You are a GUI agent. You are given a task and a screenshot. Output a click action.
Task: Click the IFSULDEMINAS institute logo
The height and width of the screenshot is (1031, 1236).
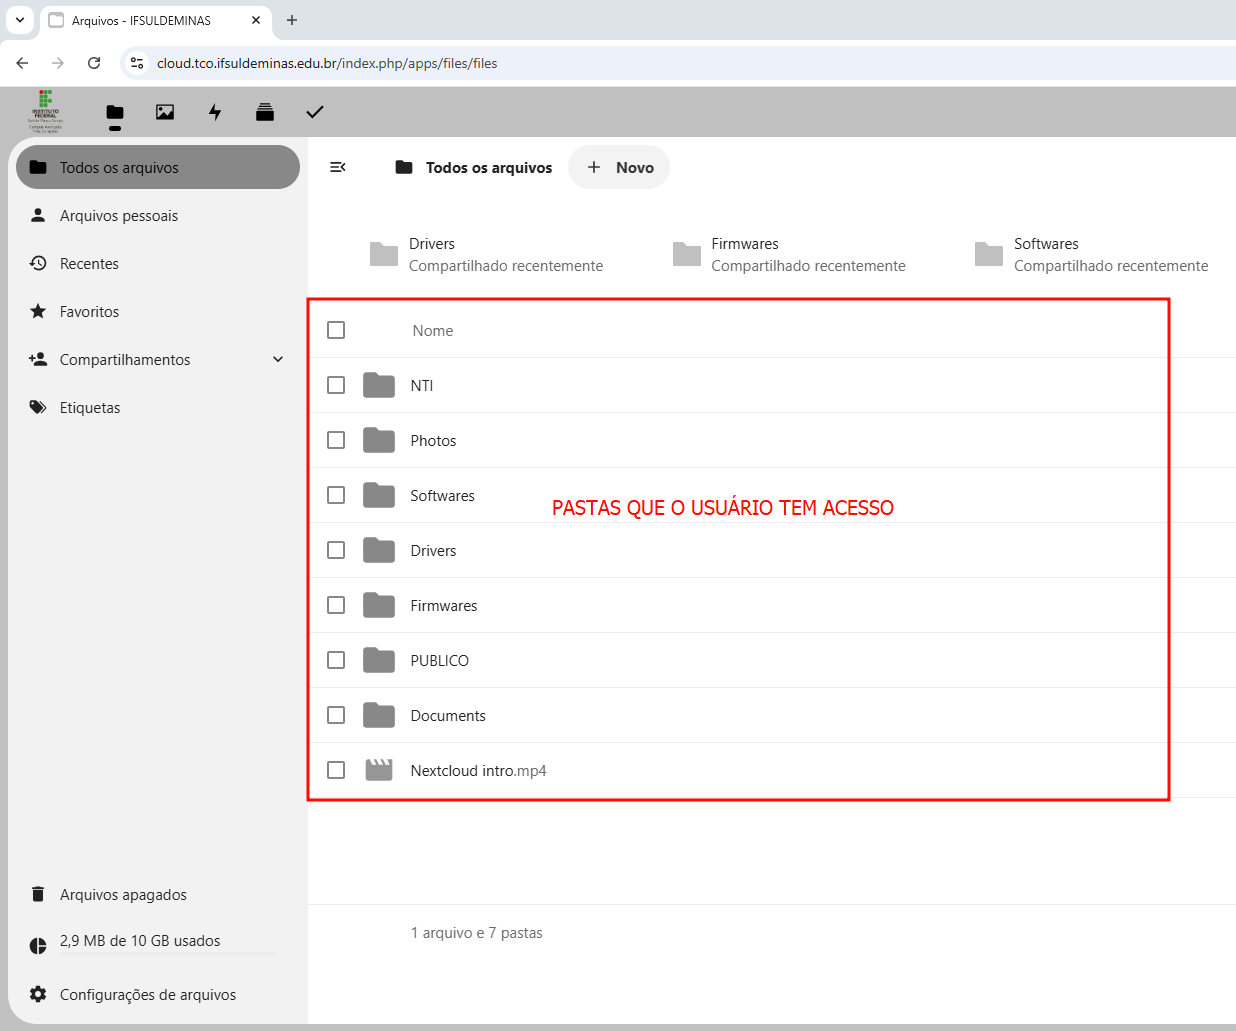(x=45, y=111)
